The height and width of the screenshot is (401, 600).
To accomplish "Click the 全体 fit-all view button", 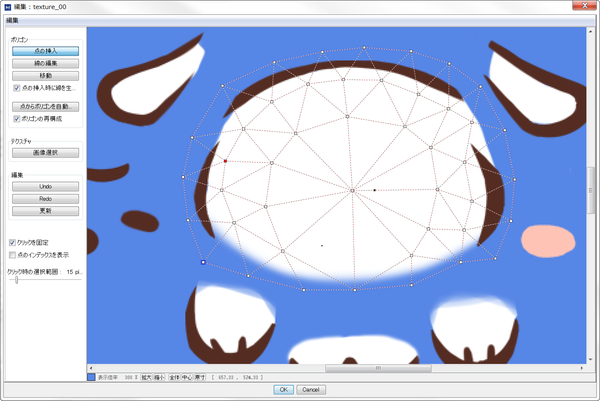I will click(x=174, y=377).
